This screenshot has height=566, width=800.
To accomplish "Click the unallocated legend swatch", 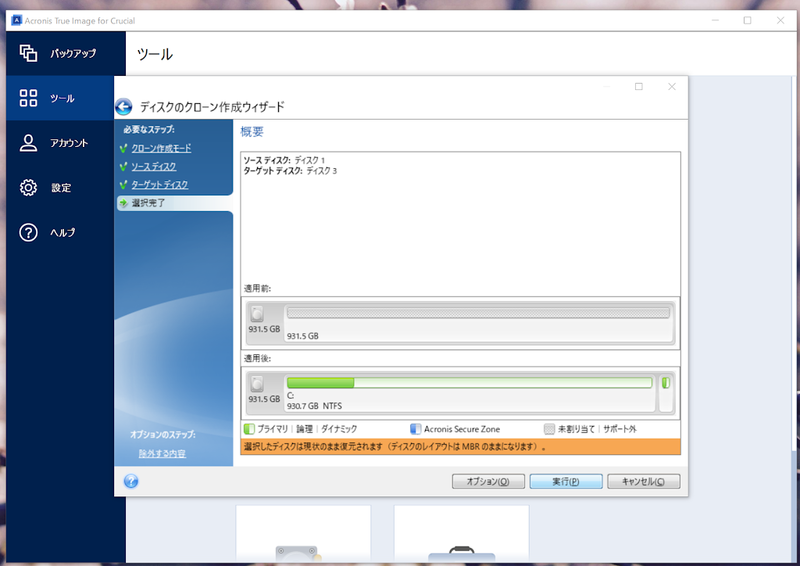I will pyautogui.click(x=549, y=429).
